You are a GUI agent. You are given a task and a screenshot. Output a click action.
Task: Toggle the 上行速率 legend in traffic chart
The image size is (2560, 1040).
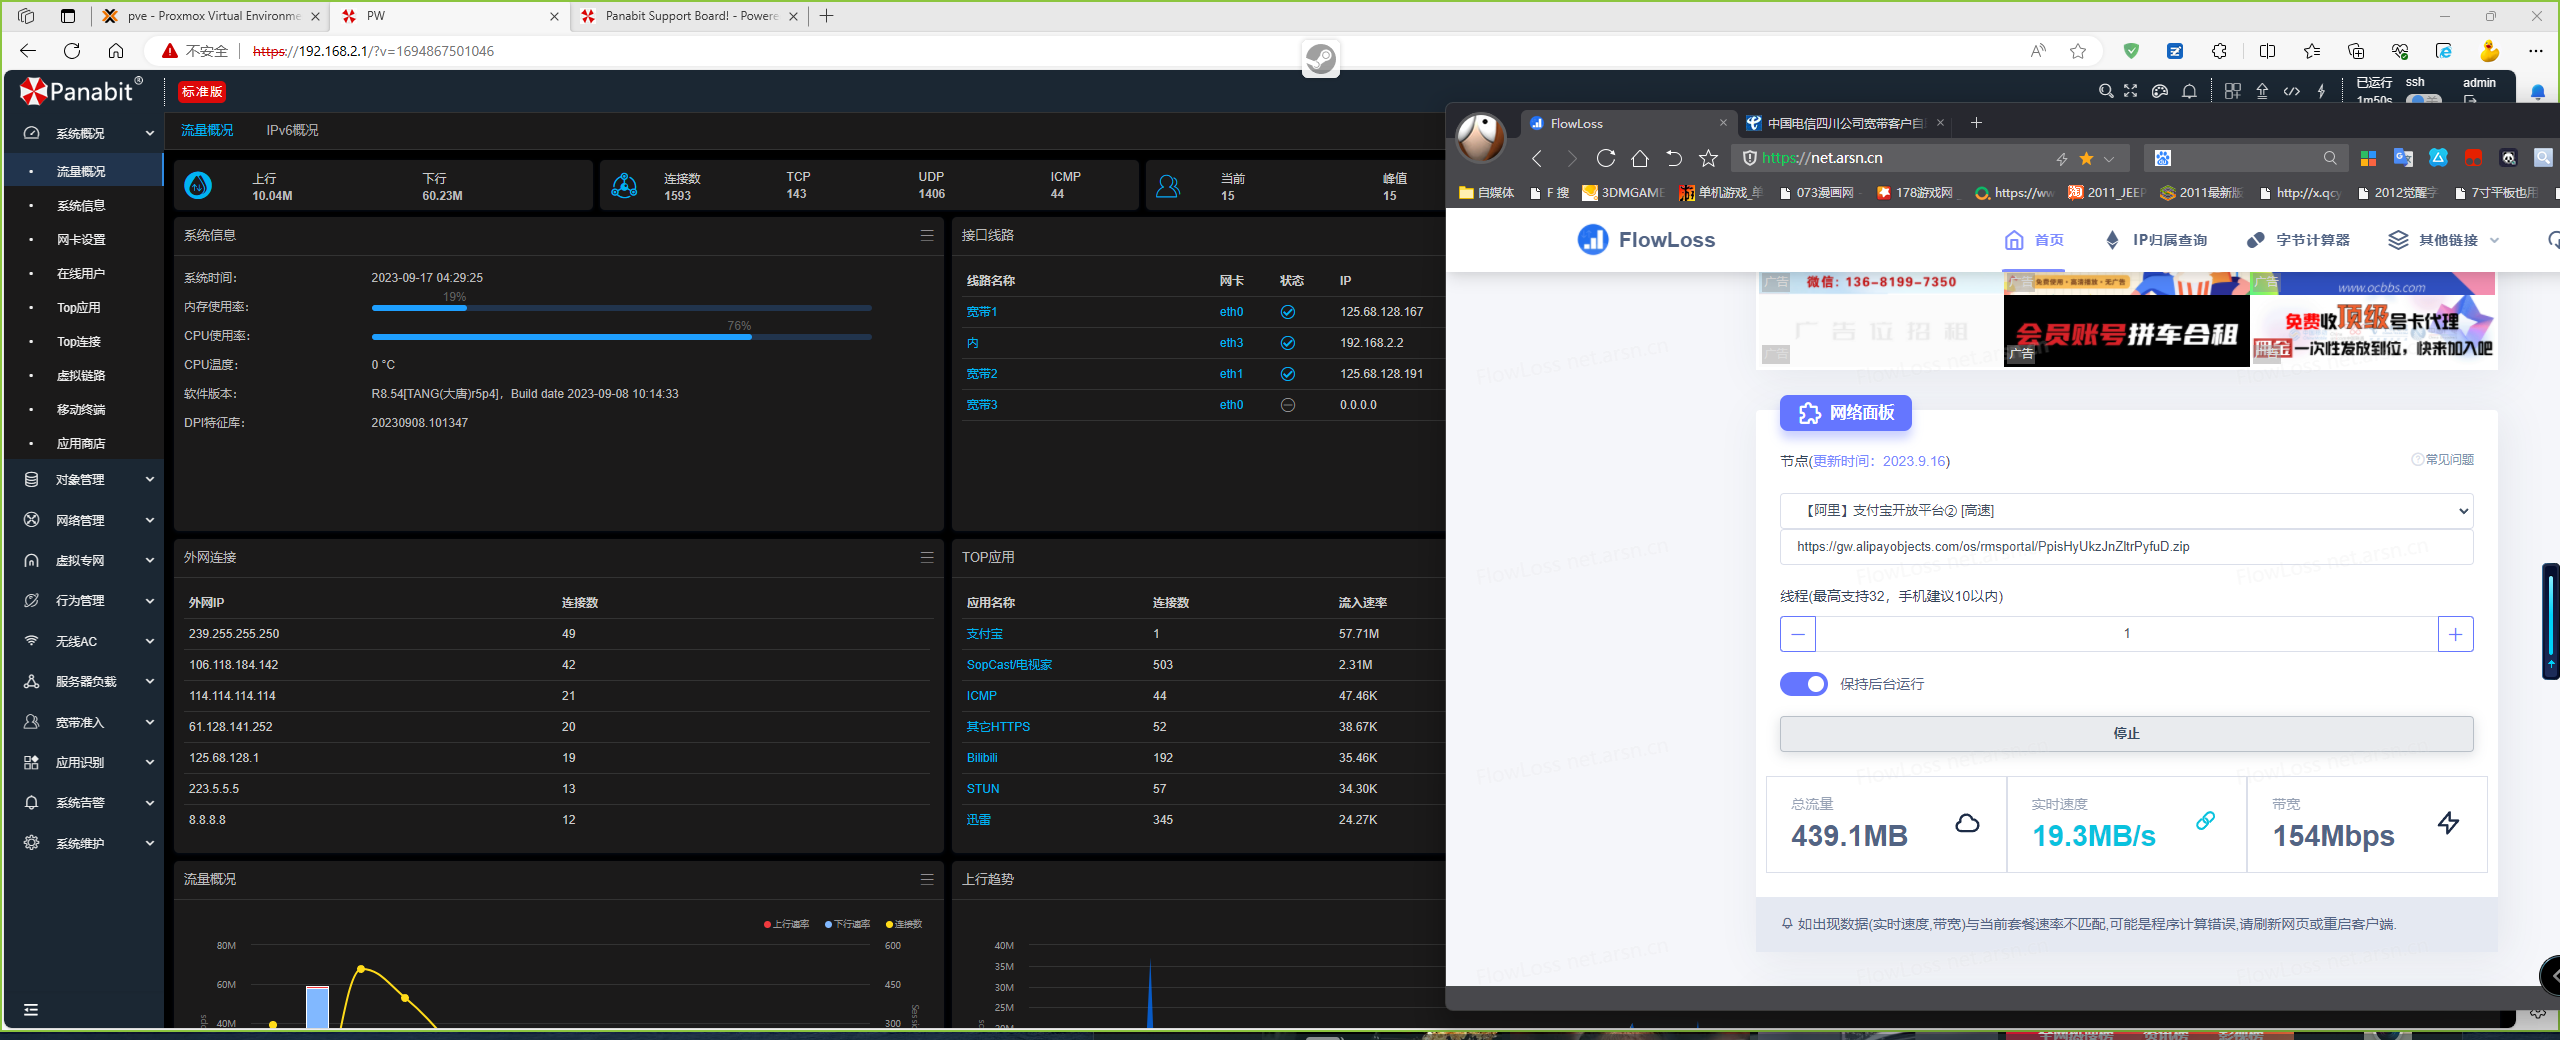(x=787, y=924)
